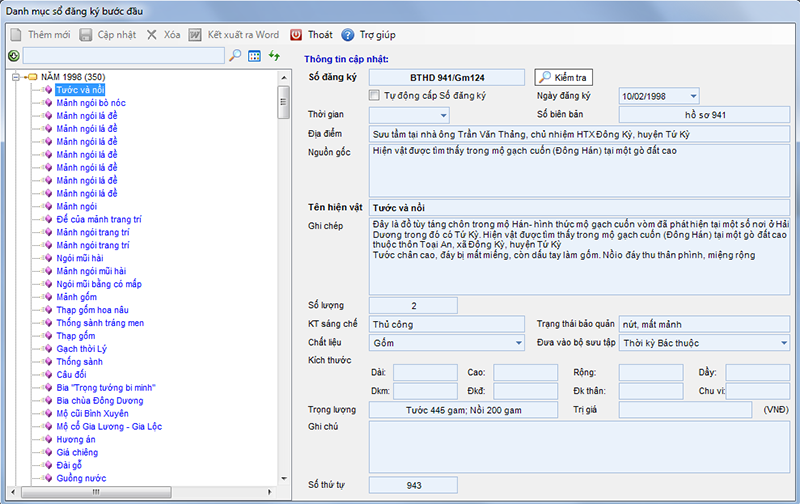The width and height of the screenshot is (800, 504).
Task: Open the Chất liệu dropdown arrow
Action: point(518,343)
